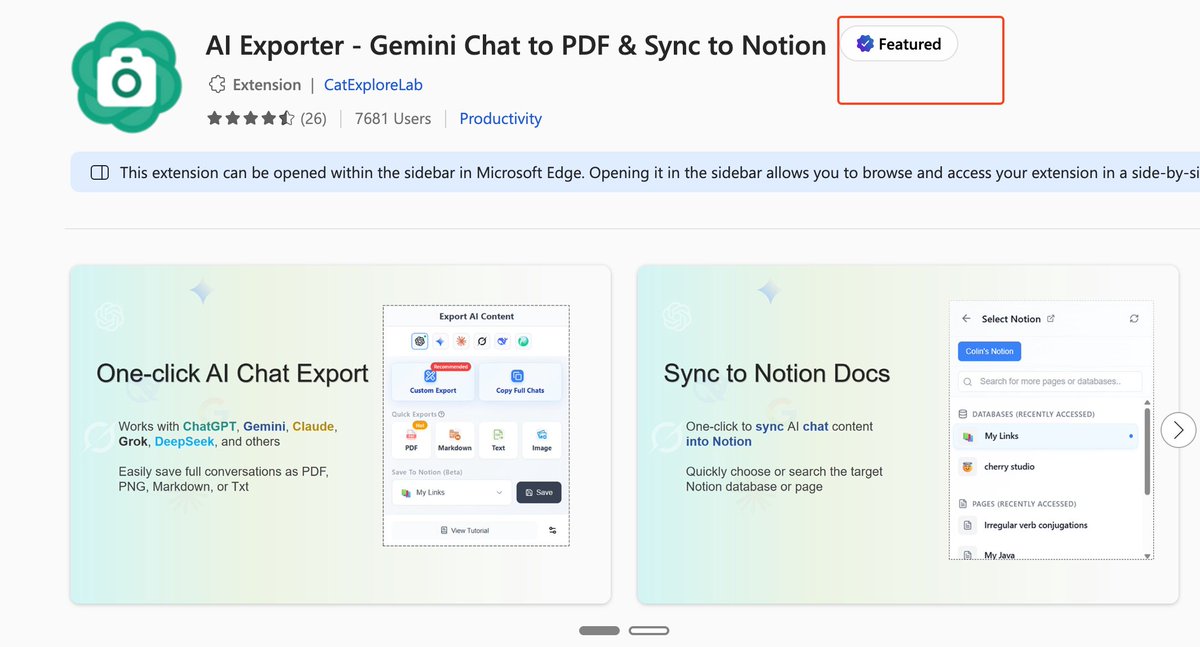
Task: Choose Markdown quick export
Action: tap(454, 439)
